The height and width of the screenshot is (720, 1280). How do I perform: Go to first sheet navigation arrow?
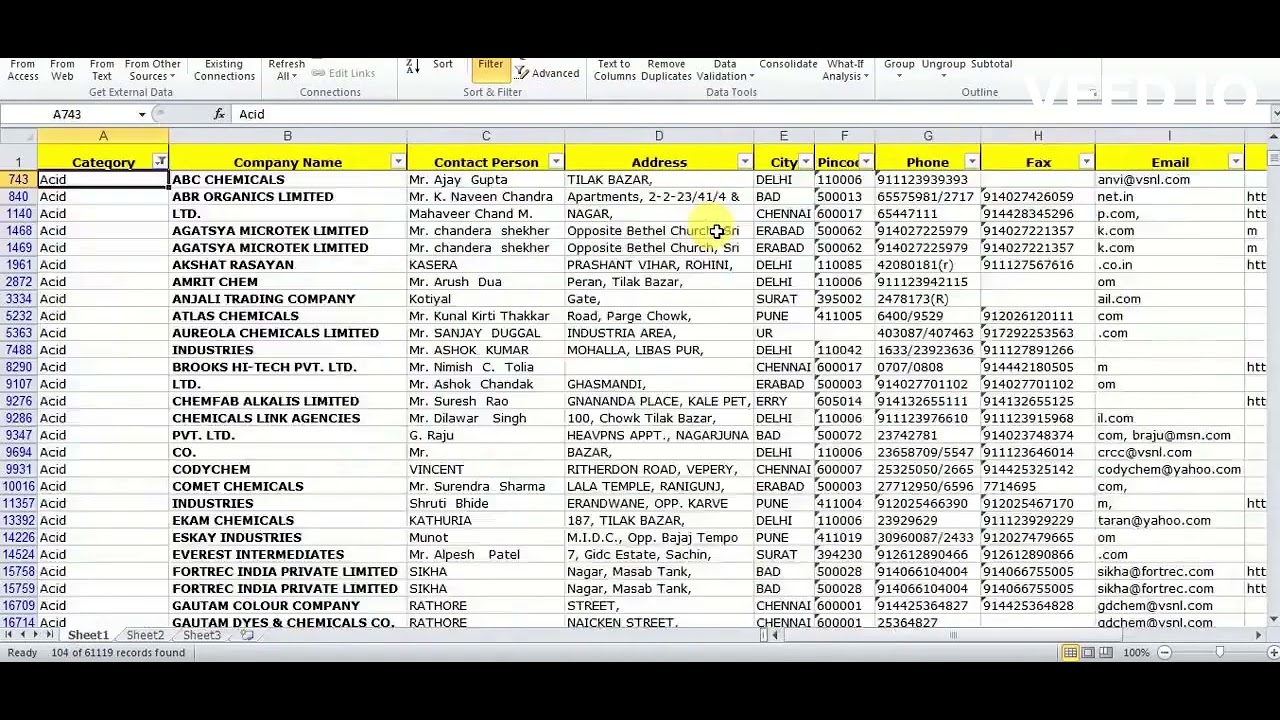(x=10, y=635)
